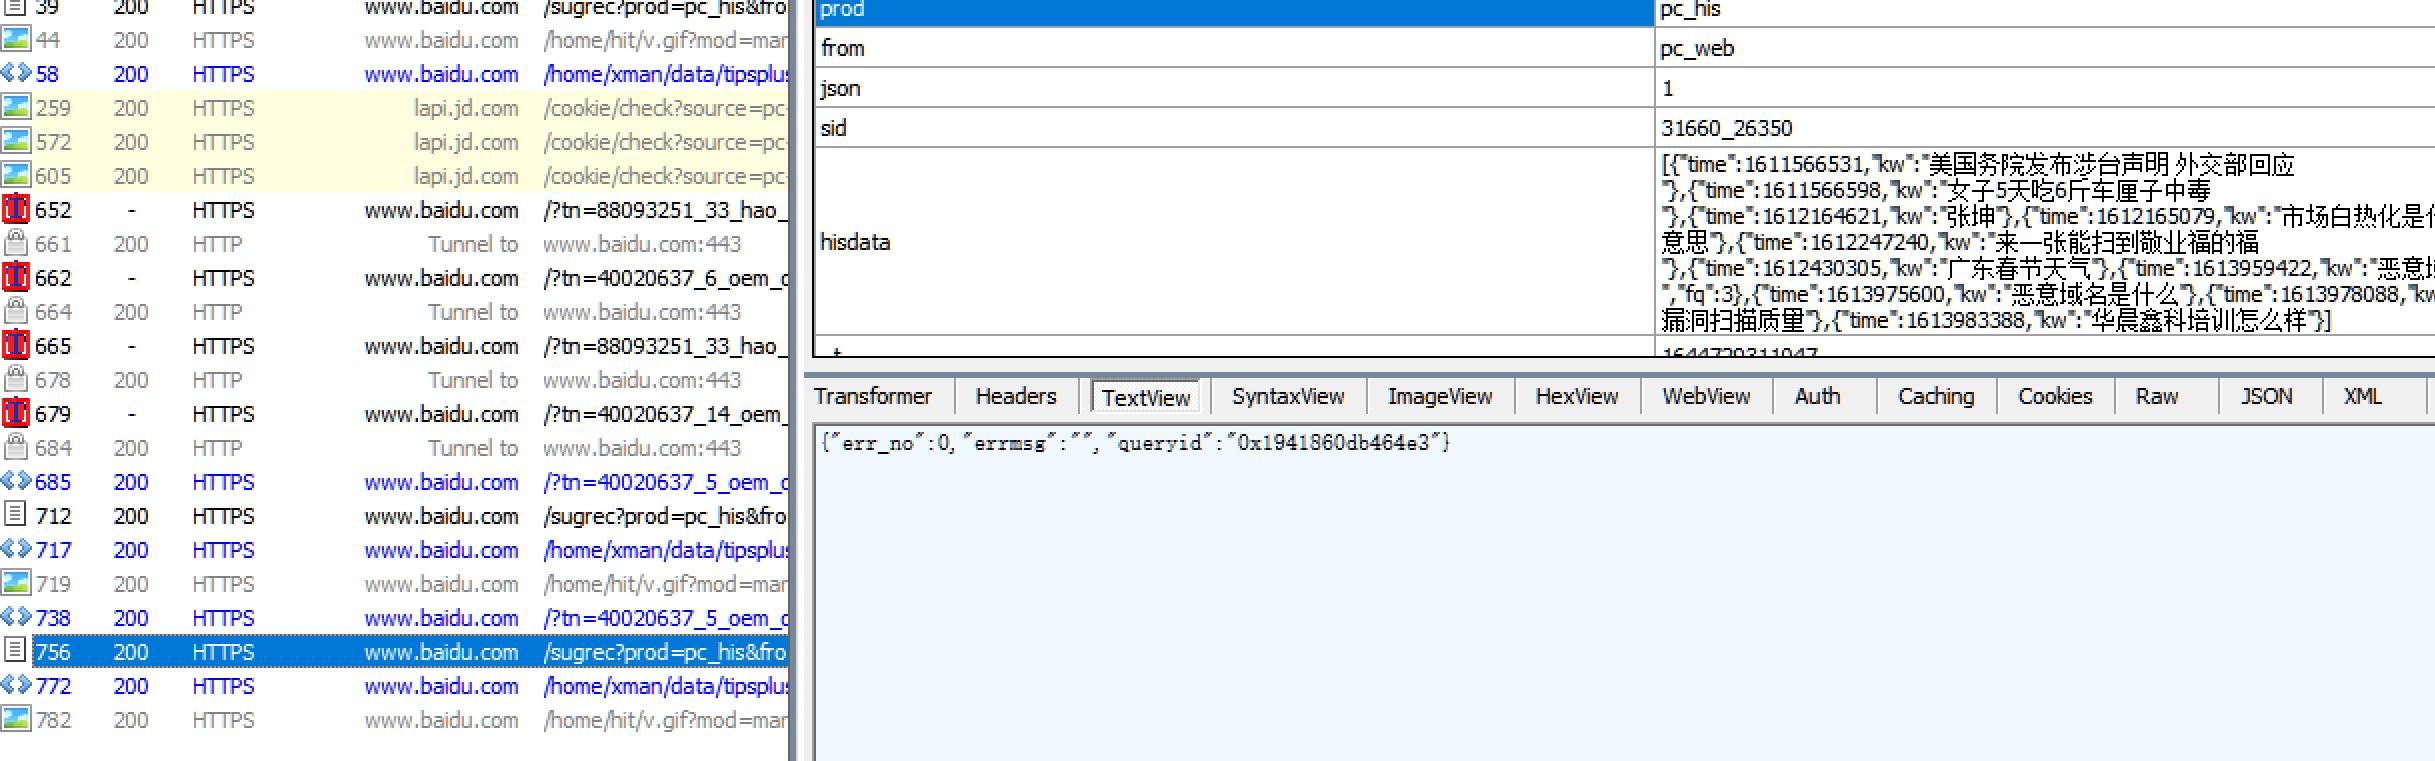Click the arrows icon of session 772

(x=16, y=686)
